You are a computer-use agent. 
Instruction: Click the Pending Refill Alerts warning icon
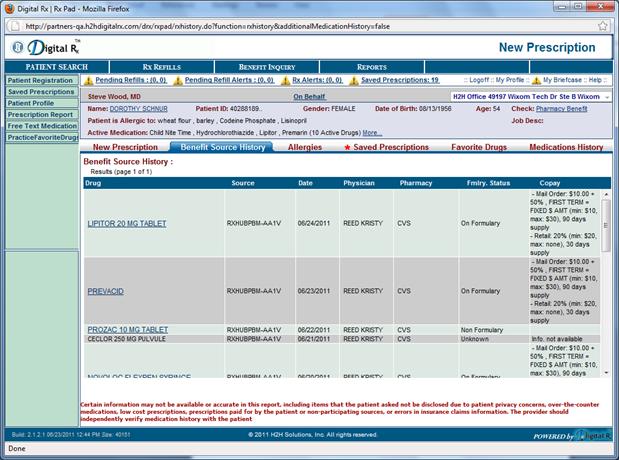pyautogui.click(x=177, y=80)
